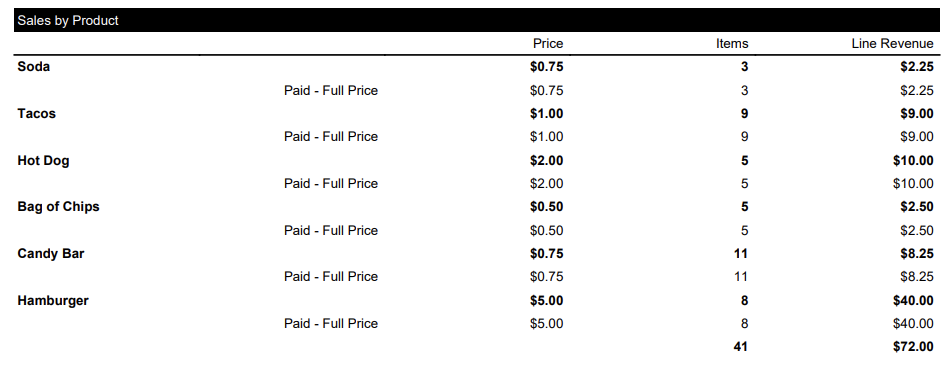Image resolution: width=942 pixels, height=376 pixels.
Task: Click the Hamburger product label
Action: click(x=53, y=300)
